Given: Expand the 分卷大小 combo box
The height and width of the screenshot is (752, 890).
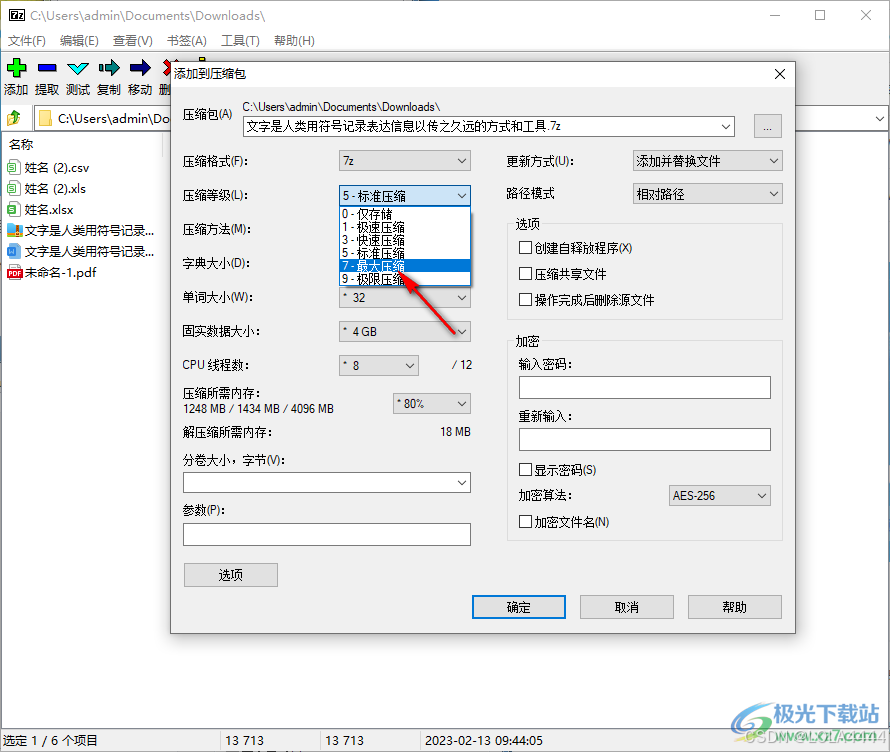Looking at the screenshot, I should point(462,483).
